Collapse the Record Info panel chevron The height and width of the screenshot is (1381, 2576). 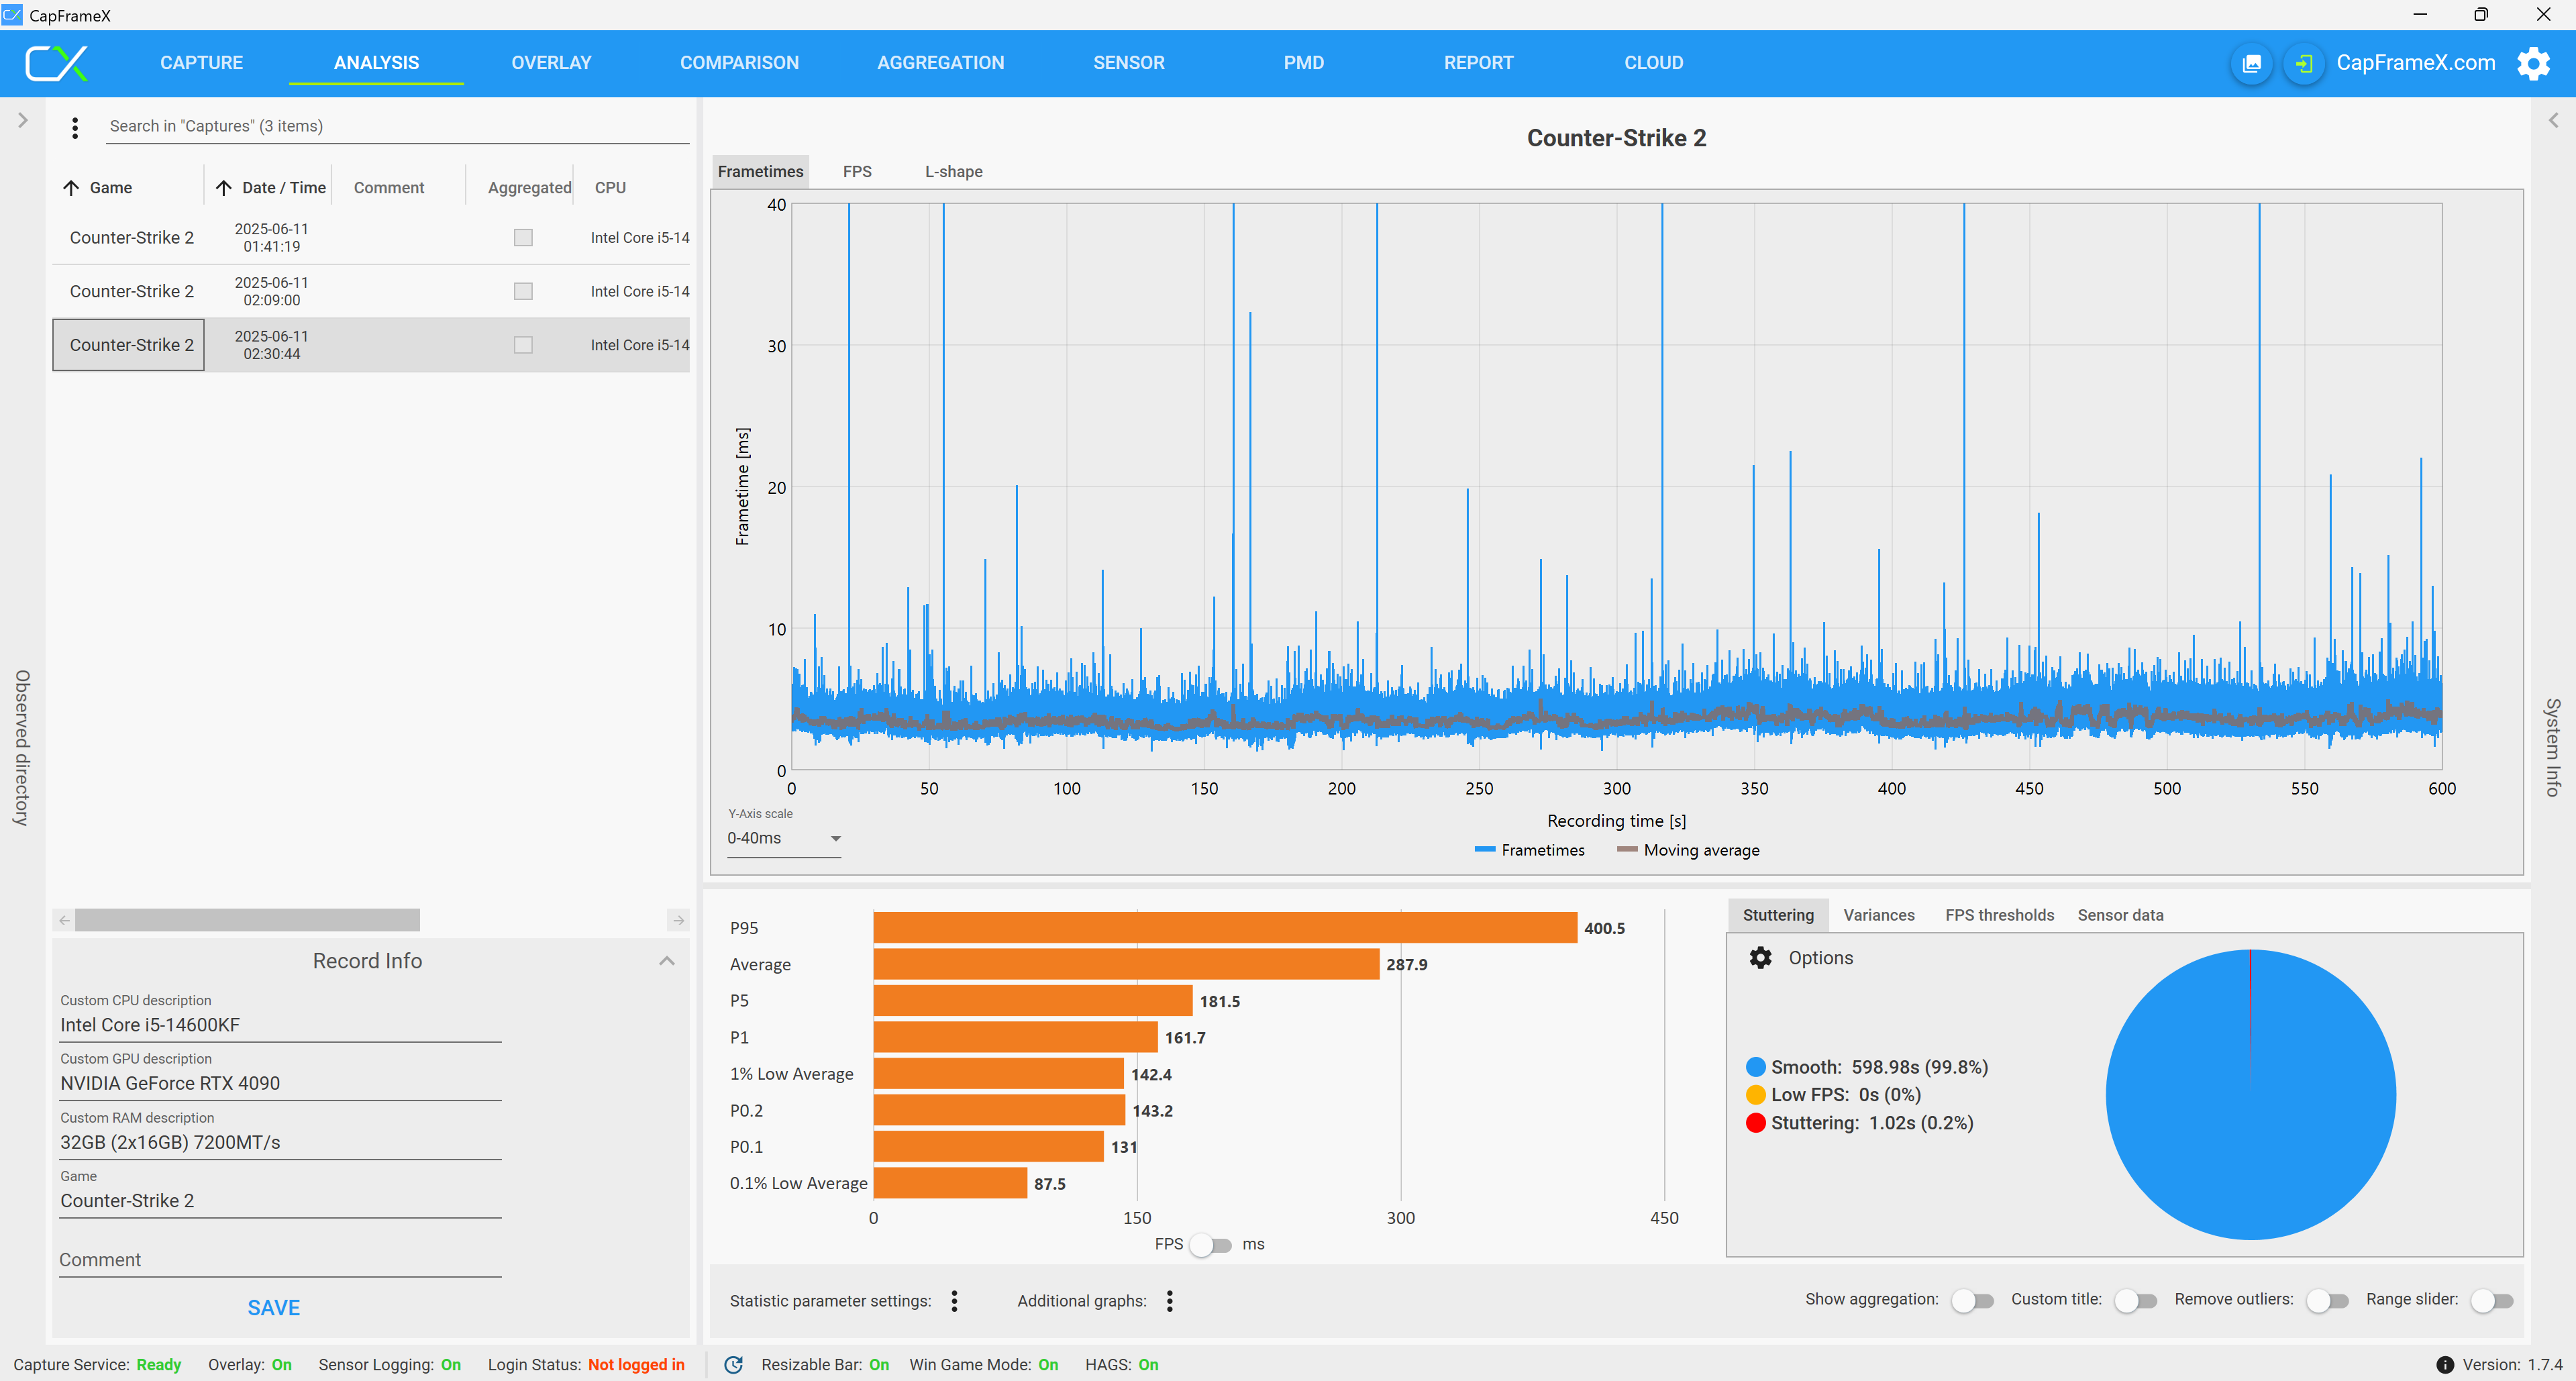click(x=667, y=960)
